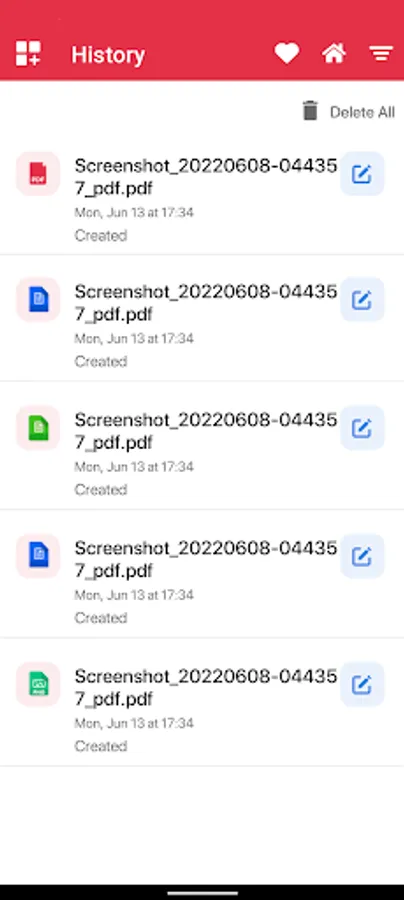Edit the first history entry with pencil icon
Viewport: 404px width, 900px height.
362,174
